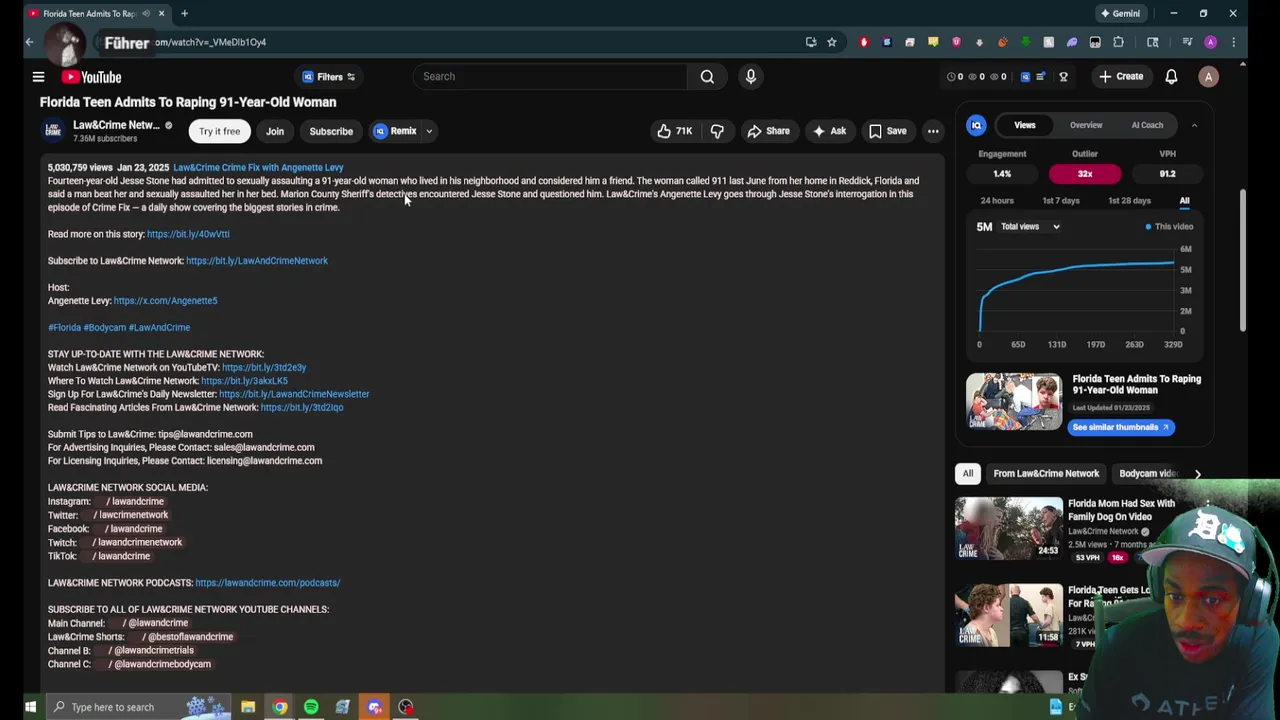Viewport: 1280px width, 720px height.
Task: Bookmark this page with star icon
Action: click(831, 42)
